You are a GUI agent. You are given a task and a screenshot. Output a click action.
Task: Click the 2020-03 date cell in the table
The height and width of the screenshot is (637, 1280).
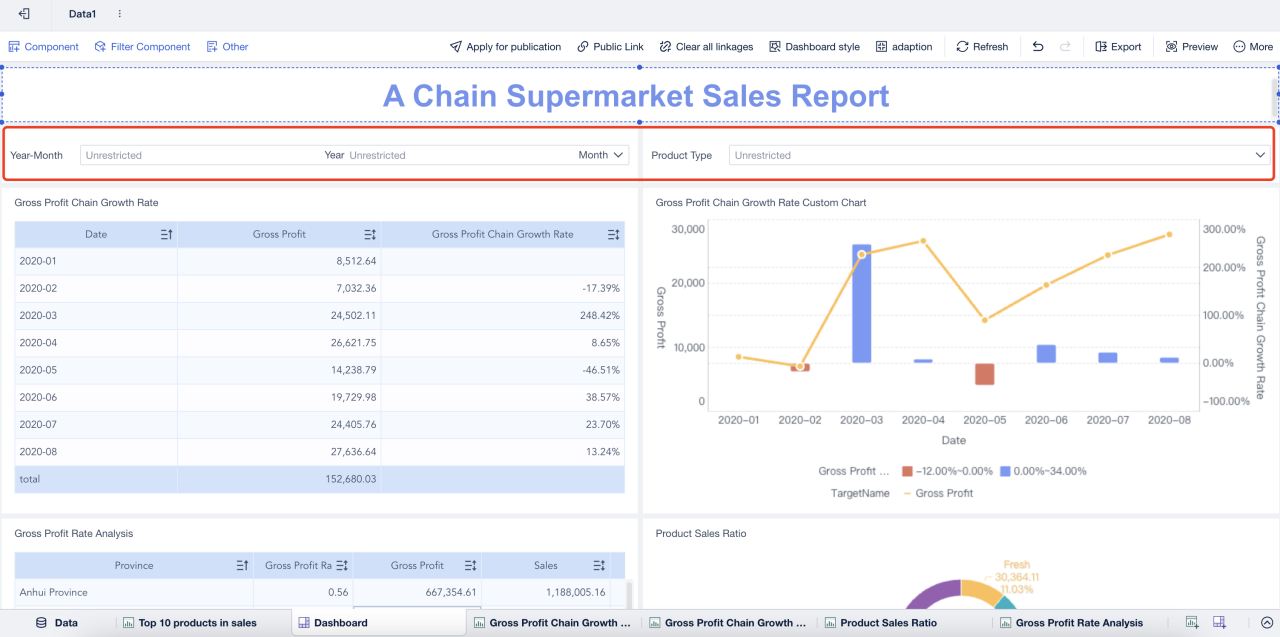coord(96,316)
